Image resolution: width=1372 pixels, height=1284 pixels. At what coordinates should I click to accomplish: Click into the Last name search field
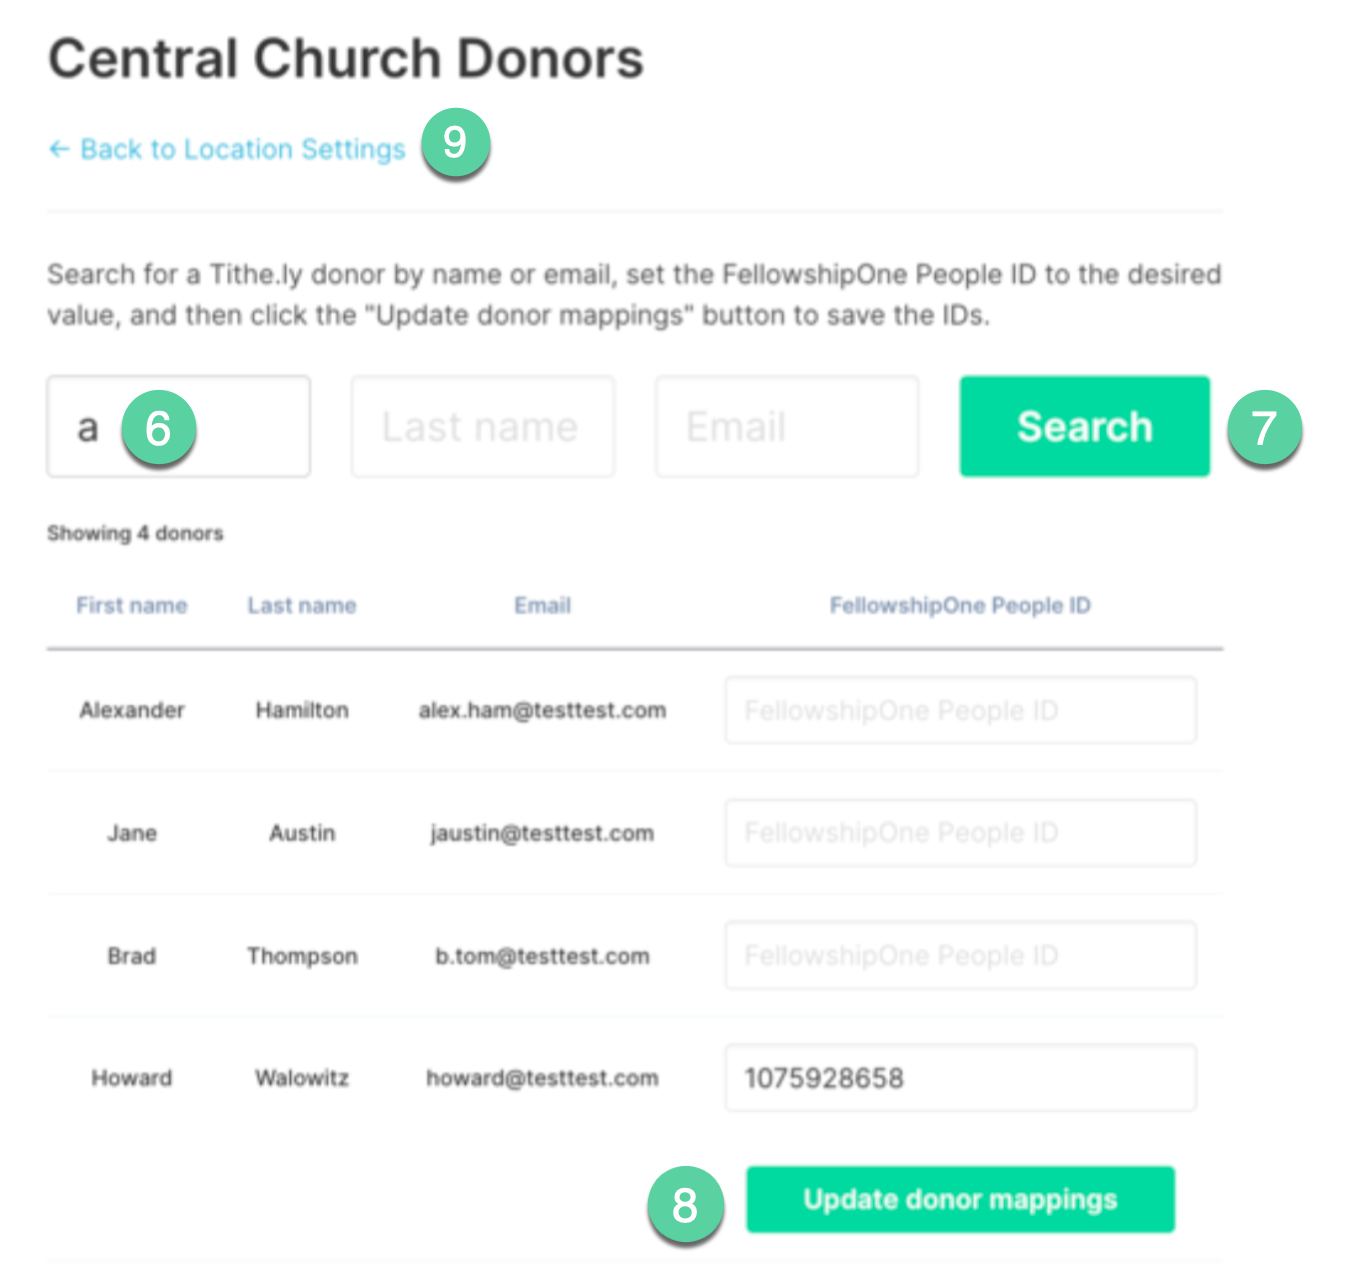pyautogui.click(x=482, y=427)
